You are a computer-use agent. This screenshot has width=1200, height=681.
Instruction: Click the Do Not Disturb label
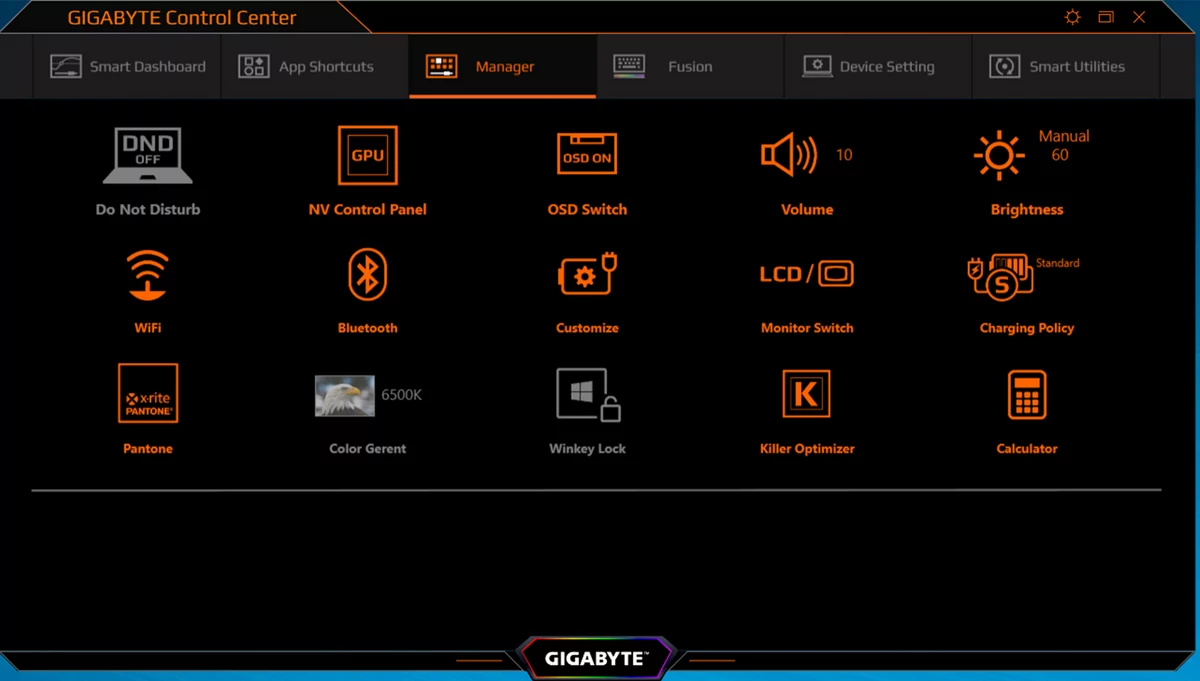148,210
